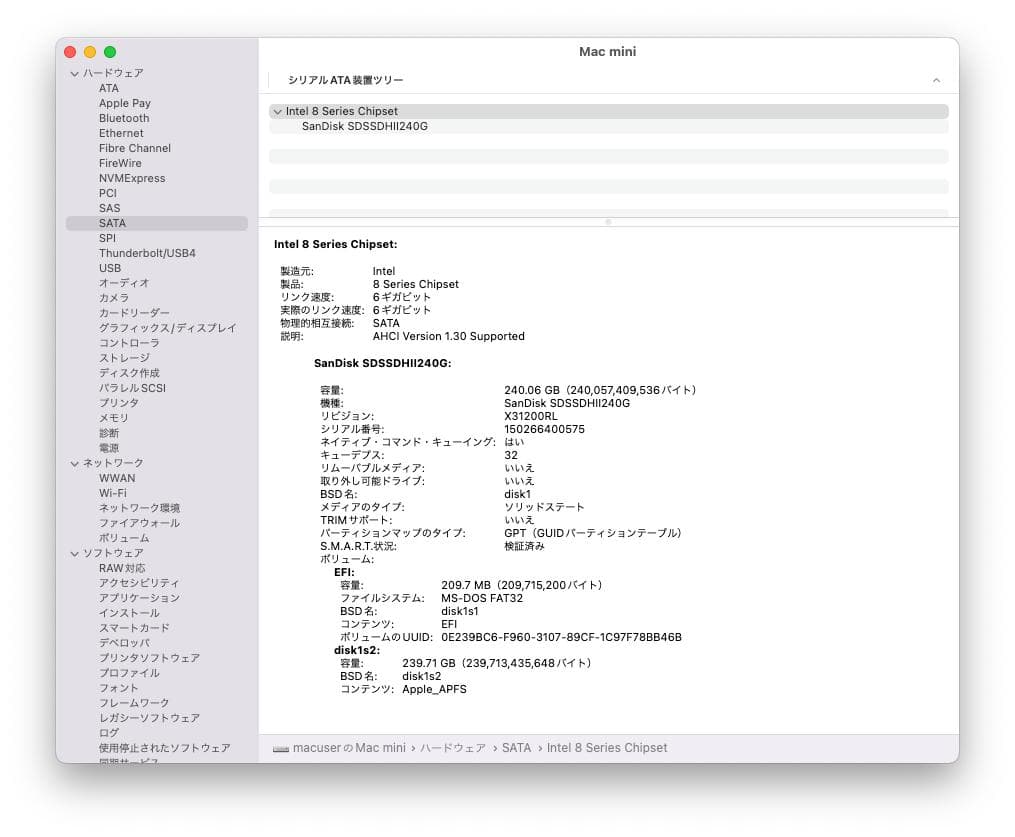This screenshot has height=837, width=1015.
Task: Collapse the シリアルATA装置ツリー panel with its chevron
Action: (936, 79)
